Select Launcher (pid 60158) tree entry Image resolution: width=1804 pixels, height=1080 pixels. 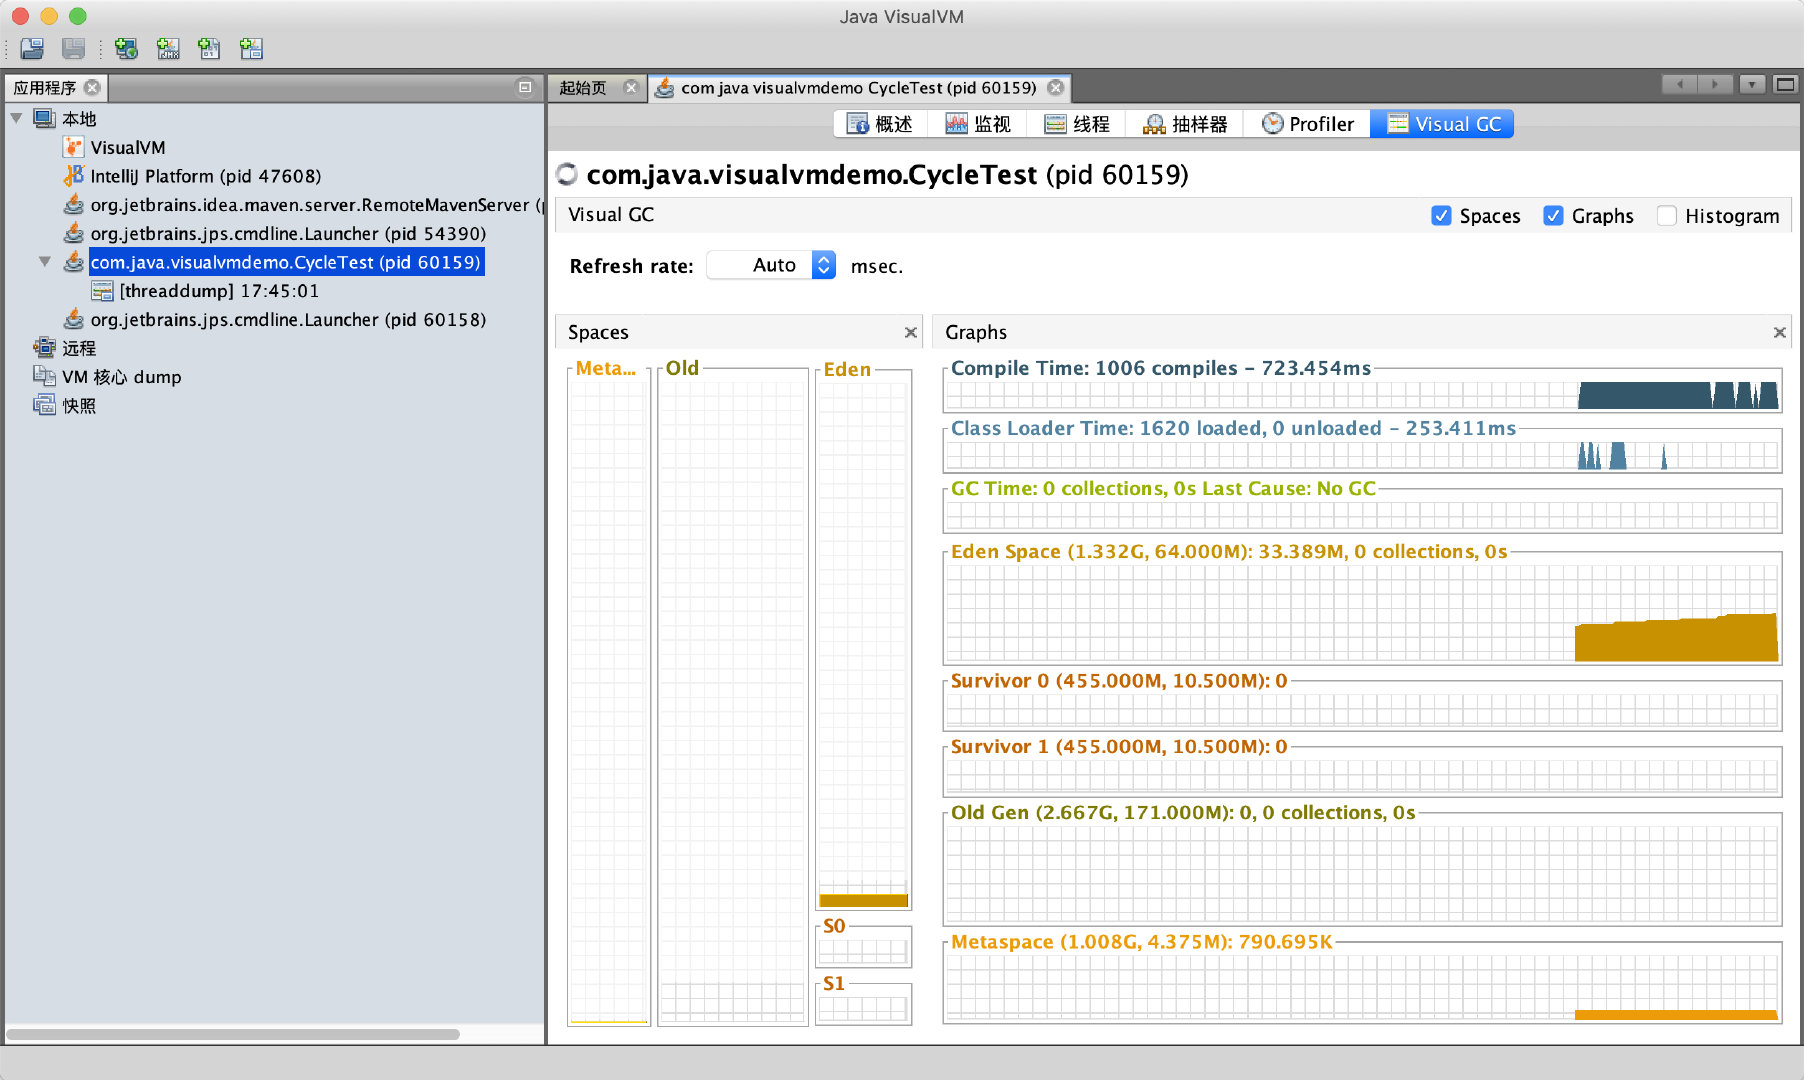point(288,319)
